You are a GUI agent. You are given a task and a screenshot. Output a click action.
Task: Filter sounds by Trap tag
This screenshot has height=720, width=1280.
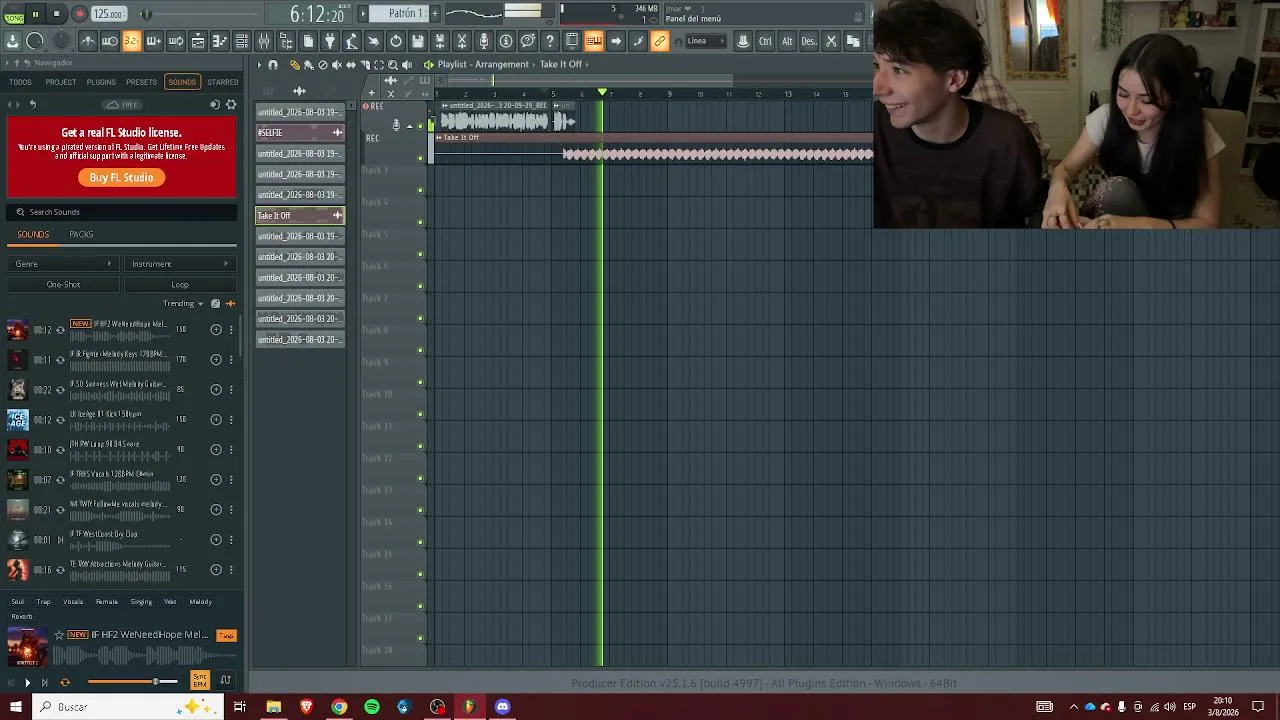[43, 602]
